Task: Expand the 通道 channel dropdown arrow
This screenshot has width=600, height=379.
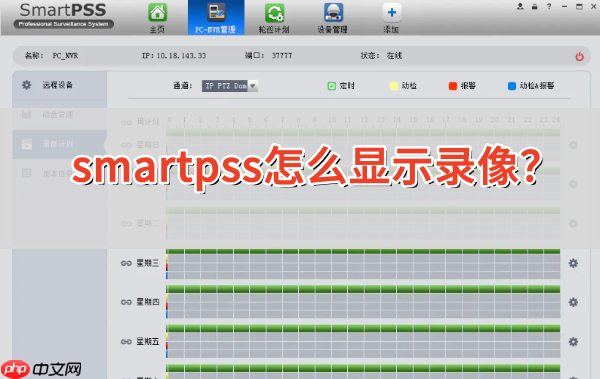Action: tap(253, 86)
